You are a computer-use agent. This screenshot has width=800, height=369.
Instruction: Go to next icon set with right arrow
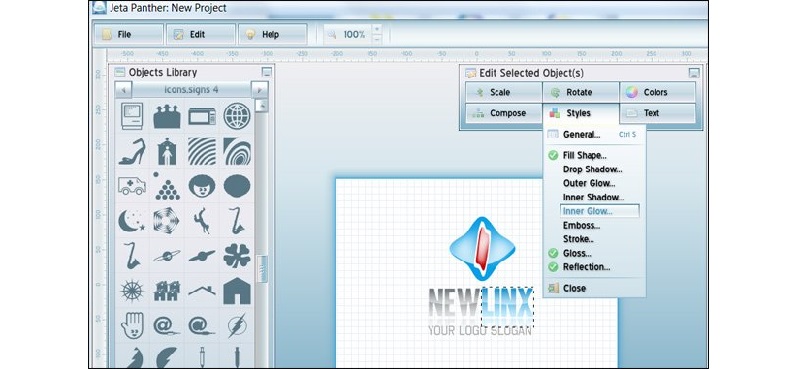point(259,90)
